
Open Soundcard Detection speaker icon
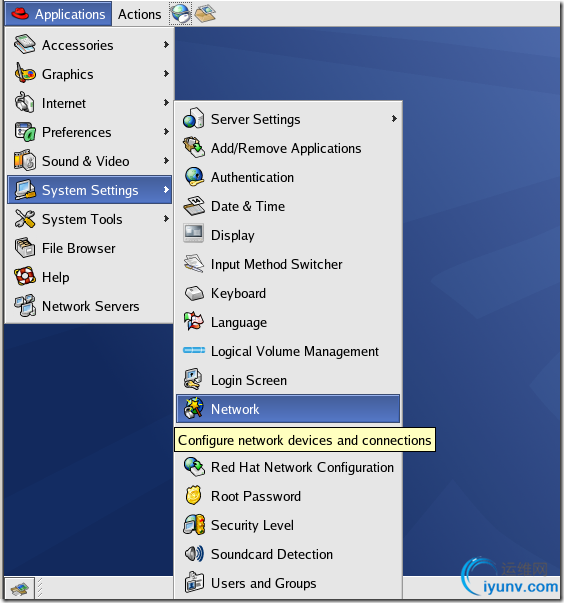(194, 554)
